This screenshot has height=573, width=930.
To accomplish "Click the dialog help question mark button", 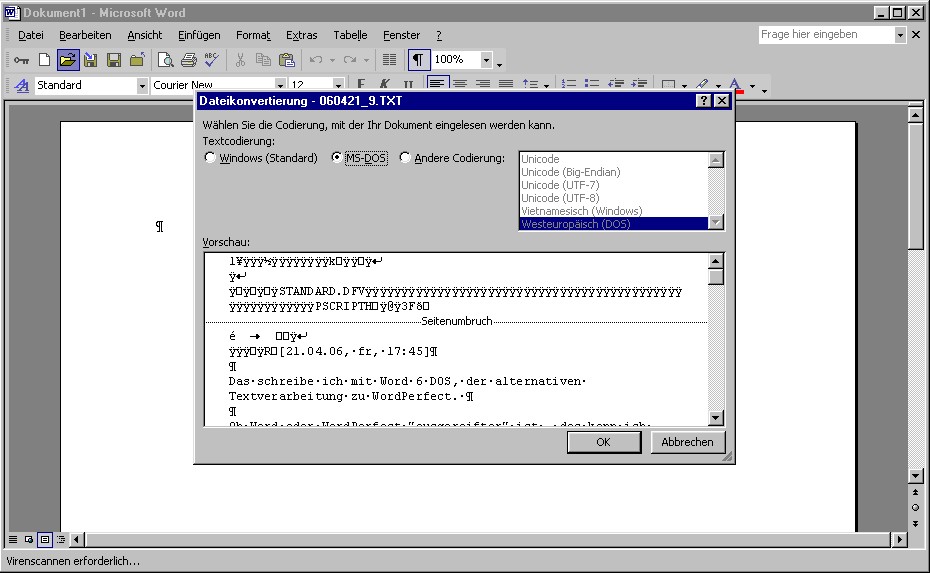I will click(703, 101).
